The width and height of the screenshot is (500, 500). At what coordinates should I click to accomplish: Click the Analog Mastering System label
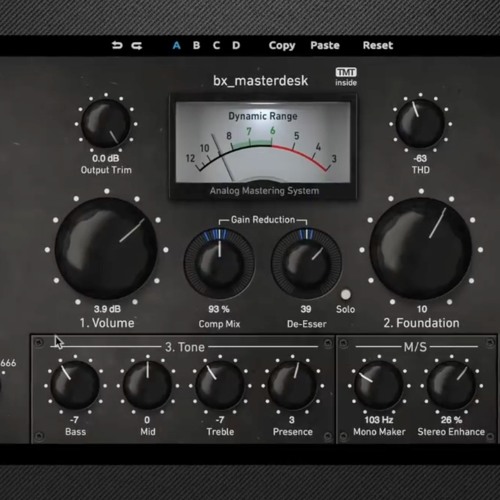pos(264,191)
